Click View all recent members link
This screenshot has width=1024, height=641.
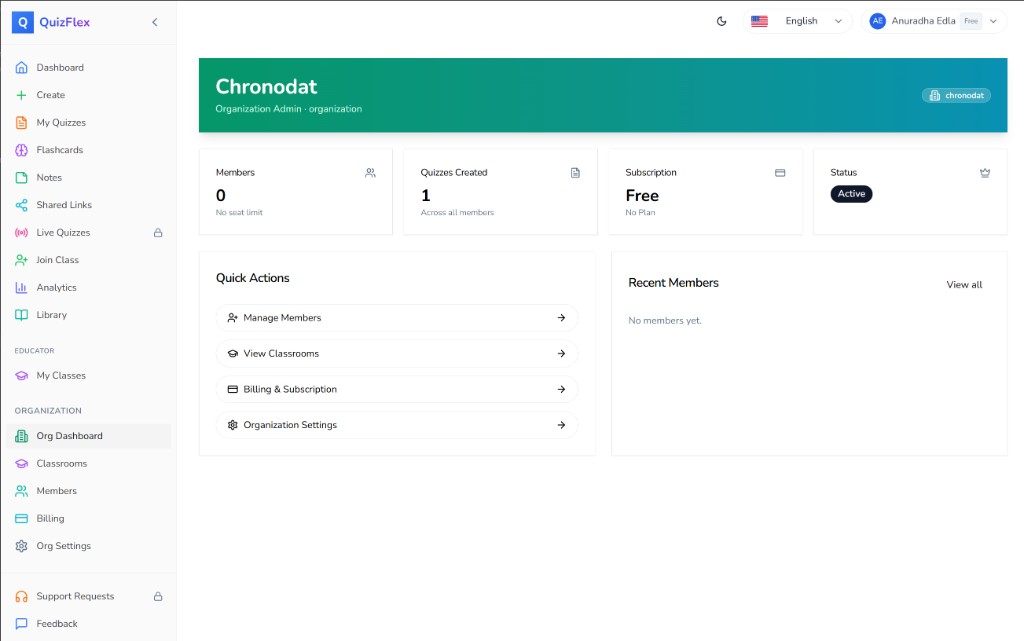[964, 285]
